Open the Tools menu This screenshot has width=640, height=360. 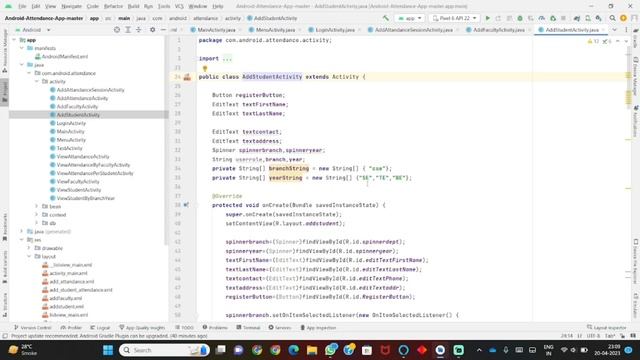[164, 6]
